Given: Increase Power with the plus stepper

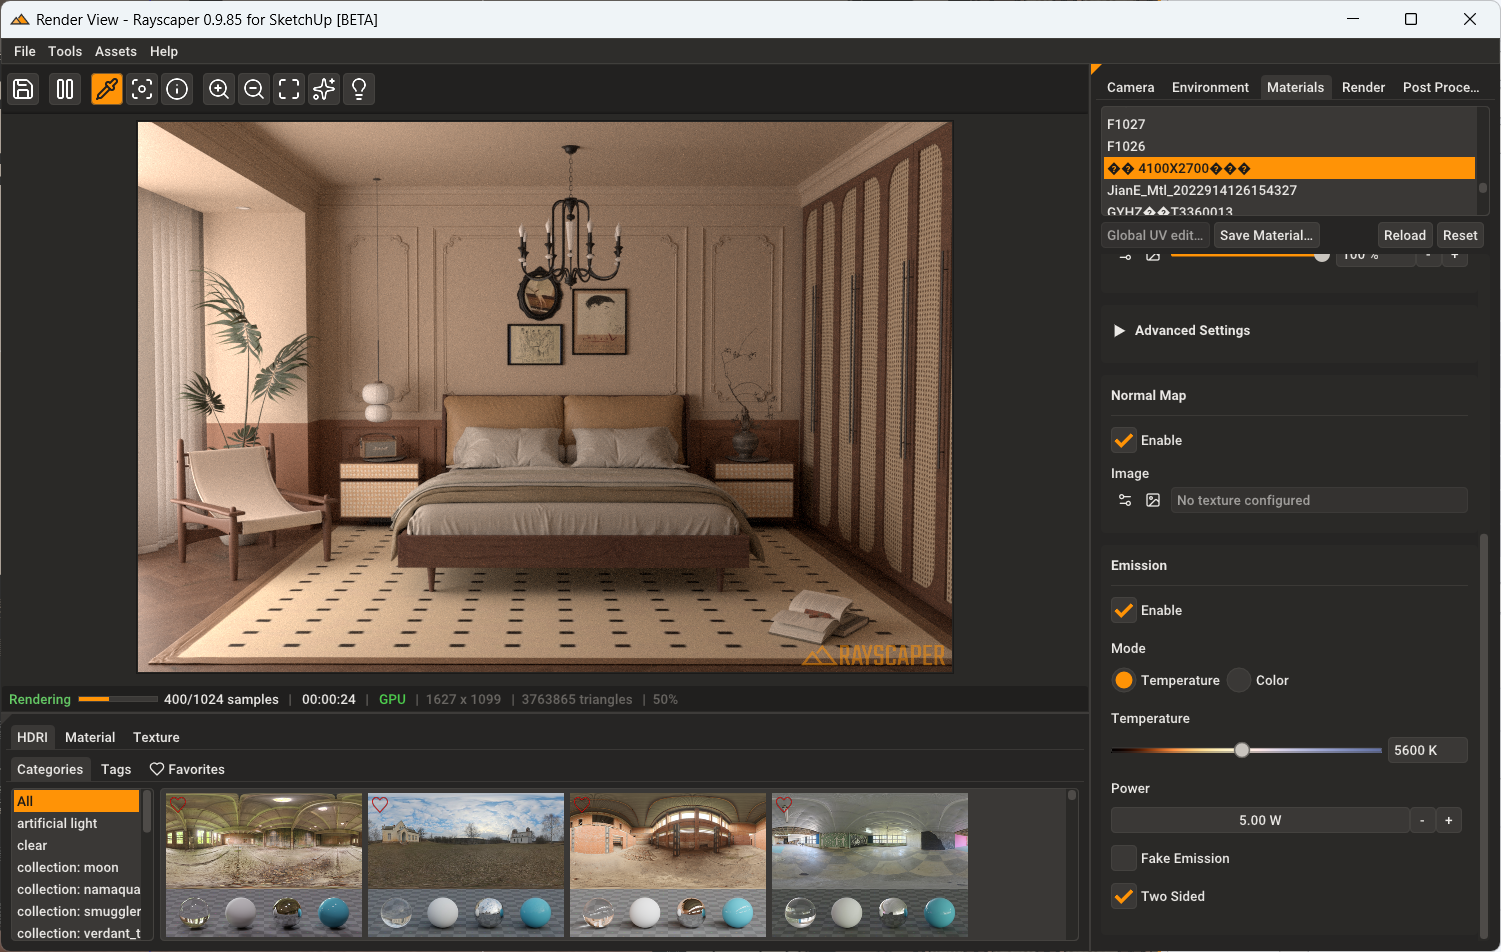Looking at the screenshot, I should tap(1448, 820).
